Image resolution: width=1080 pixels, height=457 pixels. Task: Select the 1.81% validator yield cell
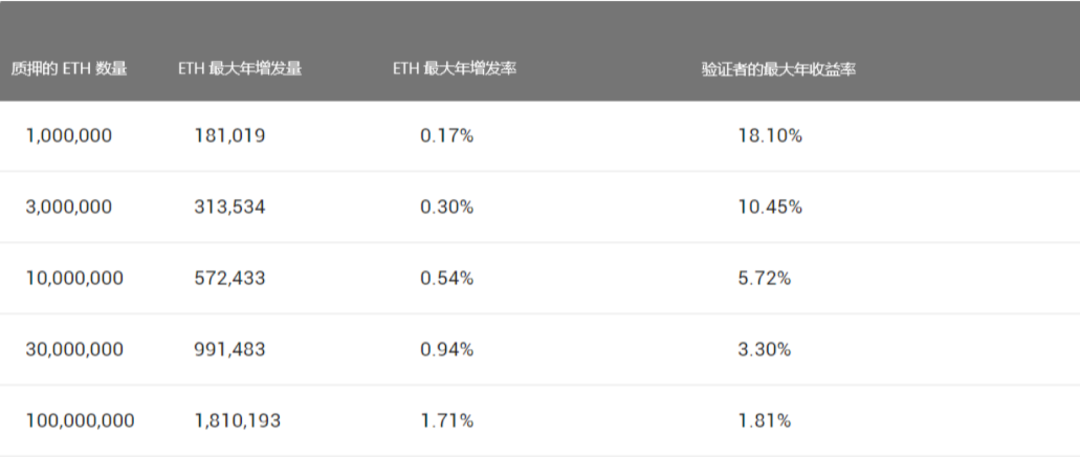765,421
